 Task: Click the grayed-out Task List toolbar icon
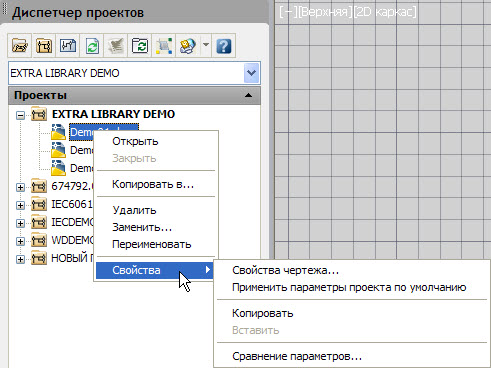click(116, 46)
